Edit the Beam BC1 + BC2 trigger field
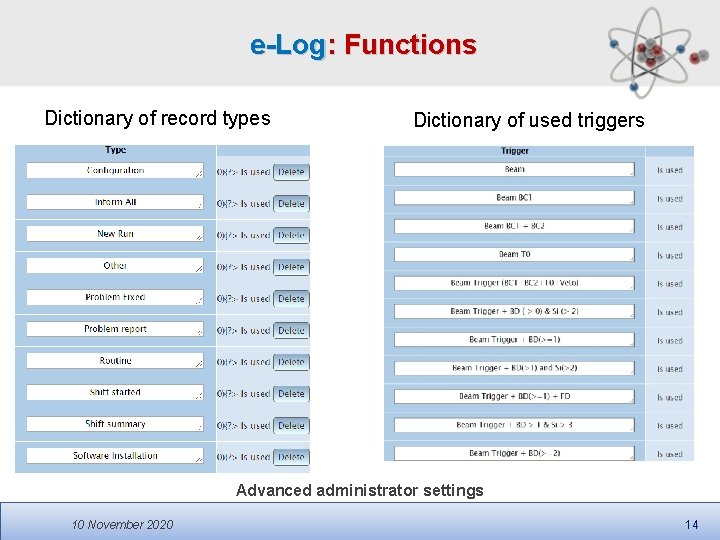This screenshot has height=540, width=720. [x=514, y=226]
